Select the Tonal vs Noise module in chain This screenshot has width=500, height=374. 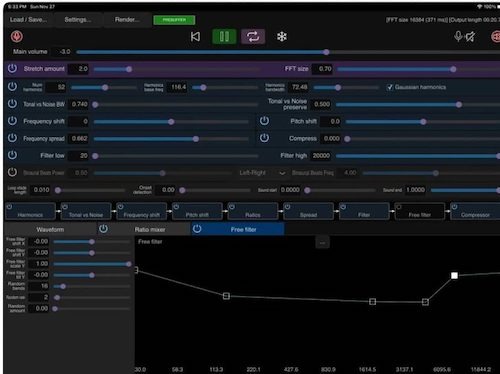[86, 211]
